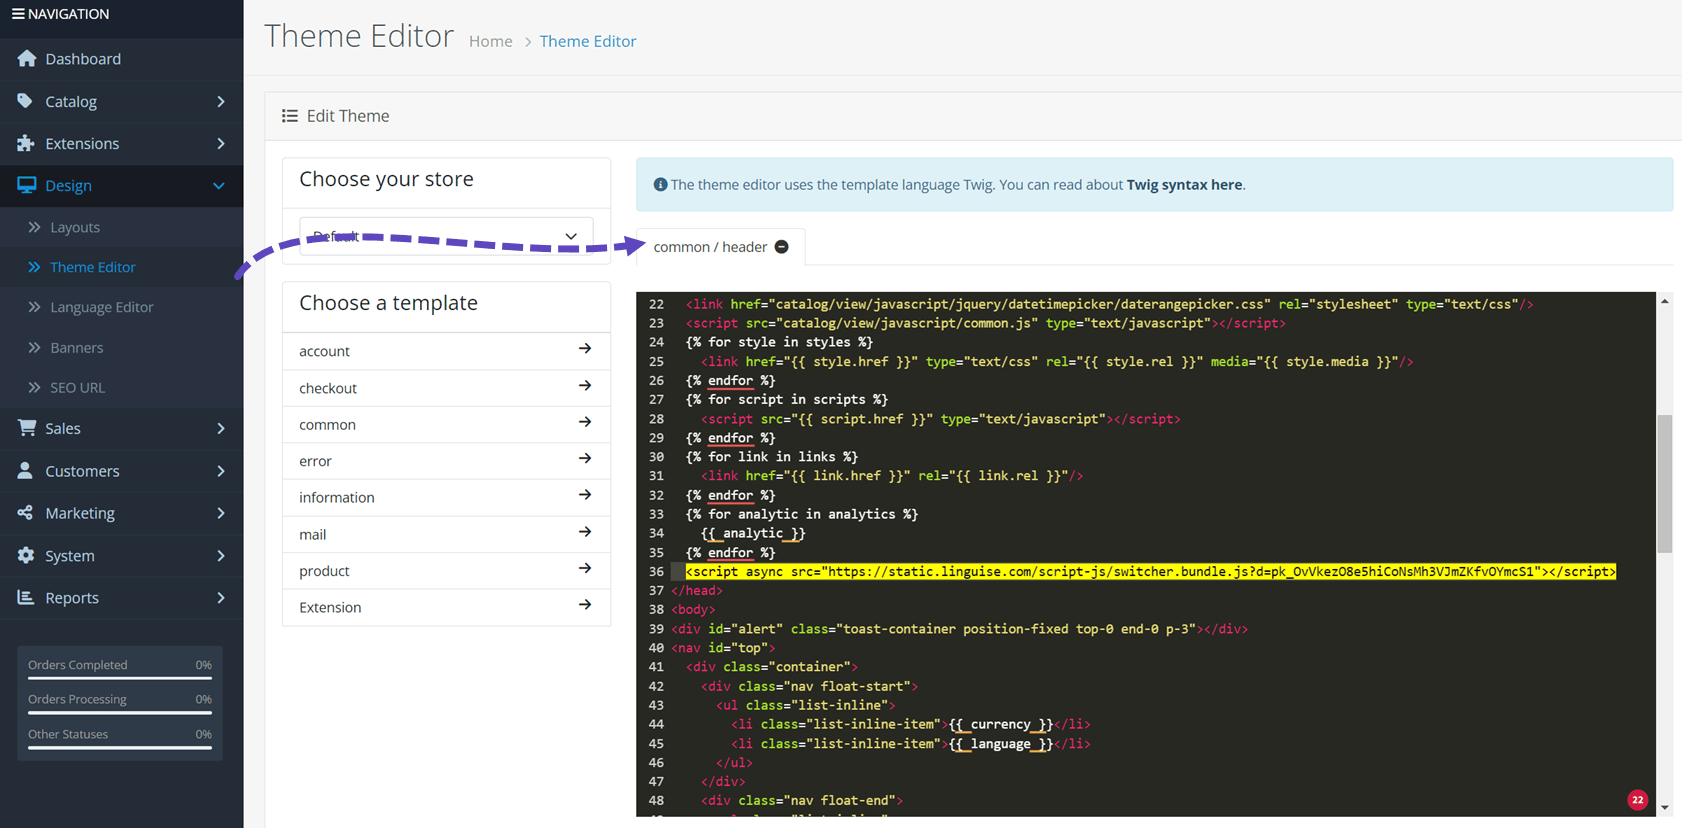
Task: Click the Design monitor icon
Action: tap(26, 185)
